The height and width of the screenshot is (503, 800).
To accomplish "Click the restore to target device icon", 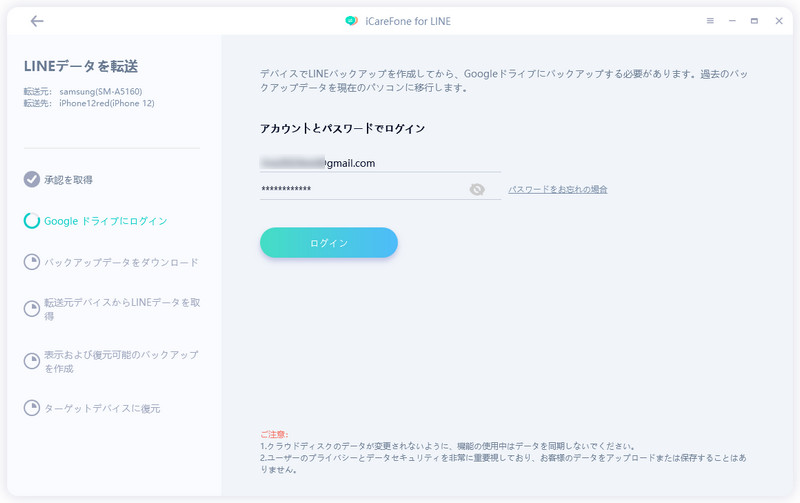I will [x=32, y=408].
